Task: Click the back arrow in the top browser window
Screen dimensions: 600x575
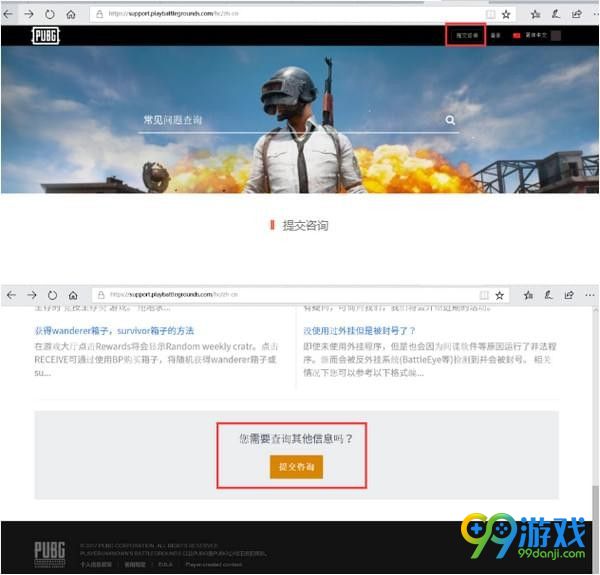Action: [x=8, y=15]
